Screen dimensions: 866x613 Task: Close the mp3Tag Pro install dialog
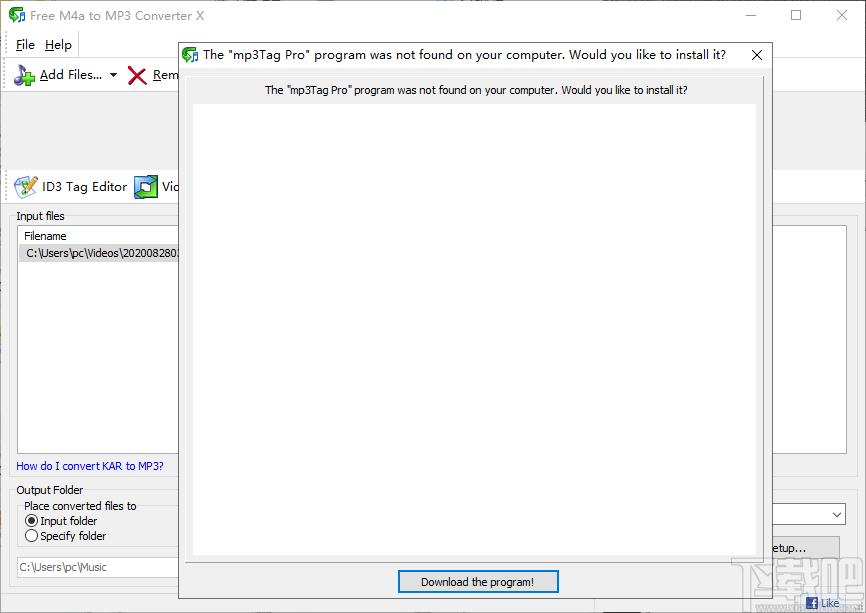(x=757, y=55)
